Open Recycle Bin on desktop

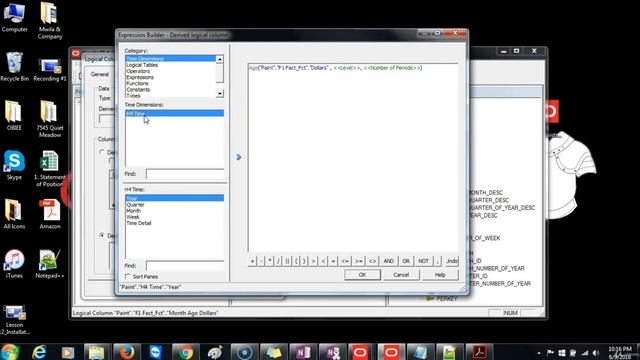coord(14,67)
